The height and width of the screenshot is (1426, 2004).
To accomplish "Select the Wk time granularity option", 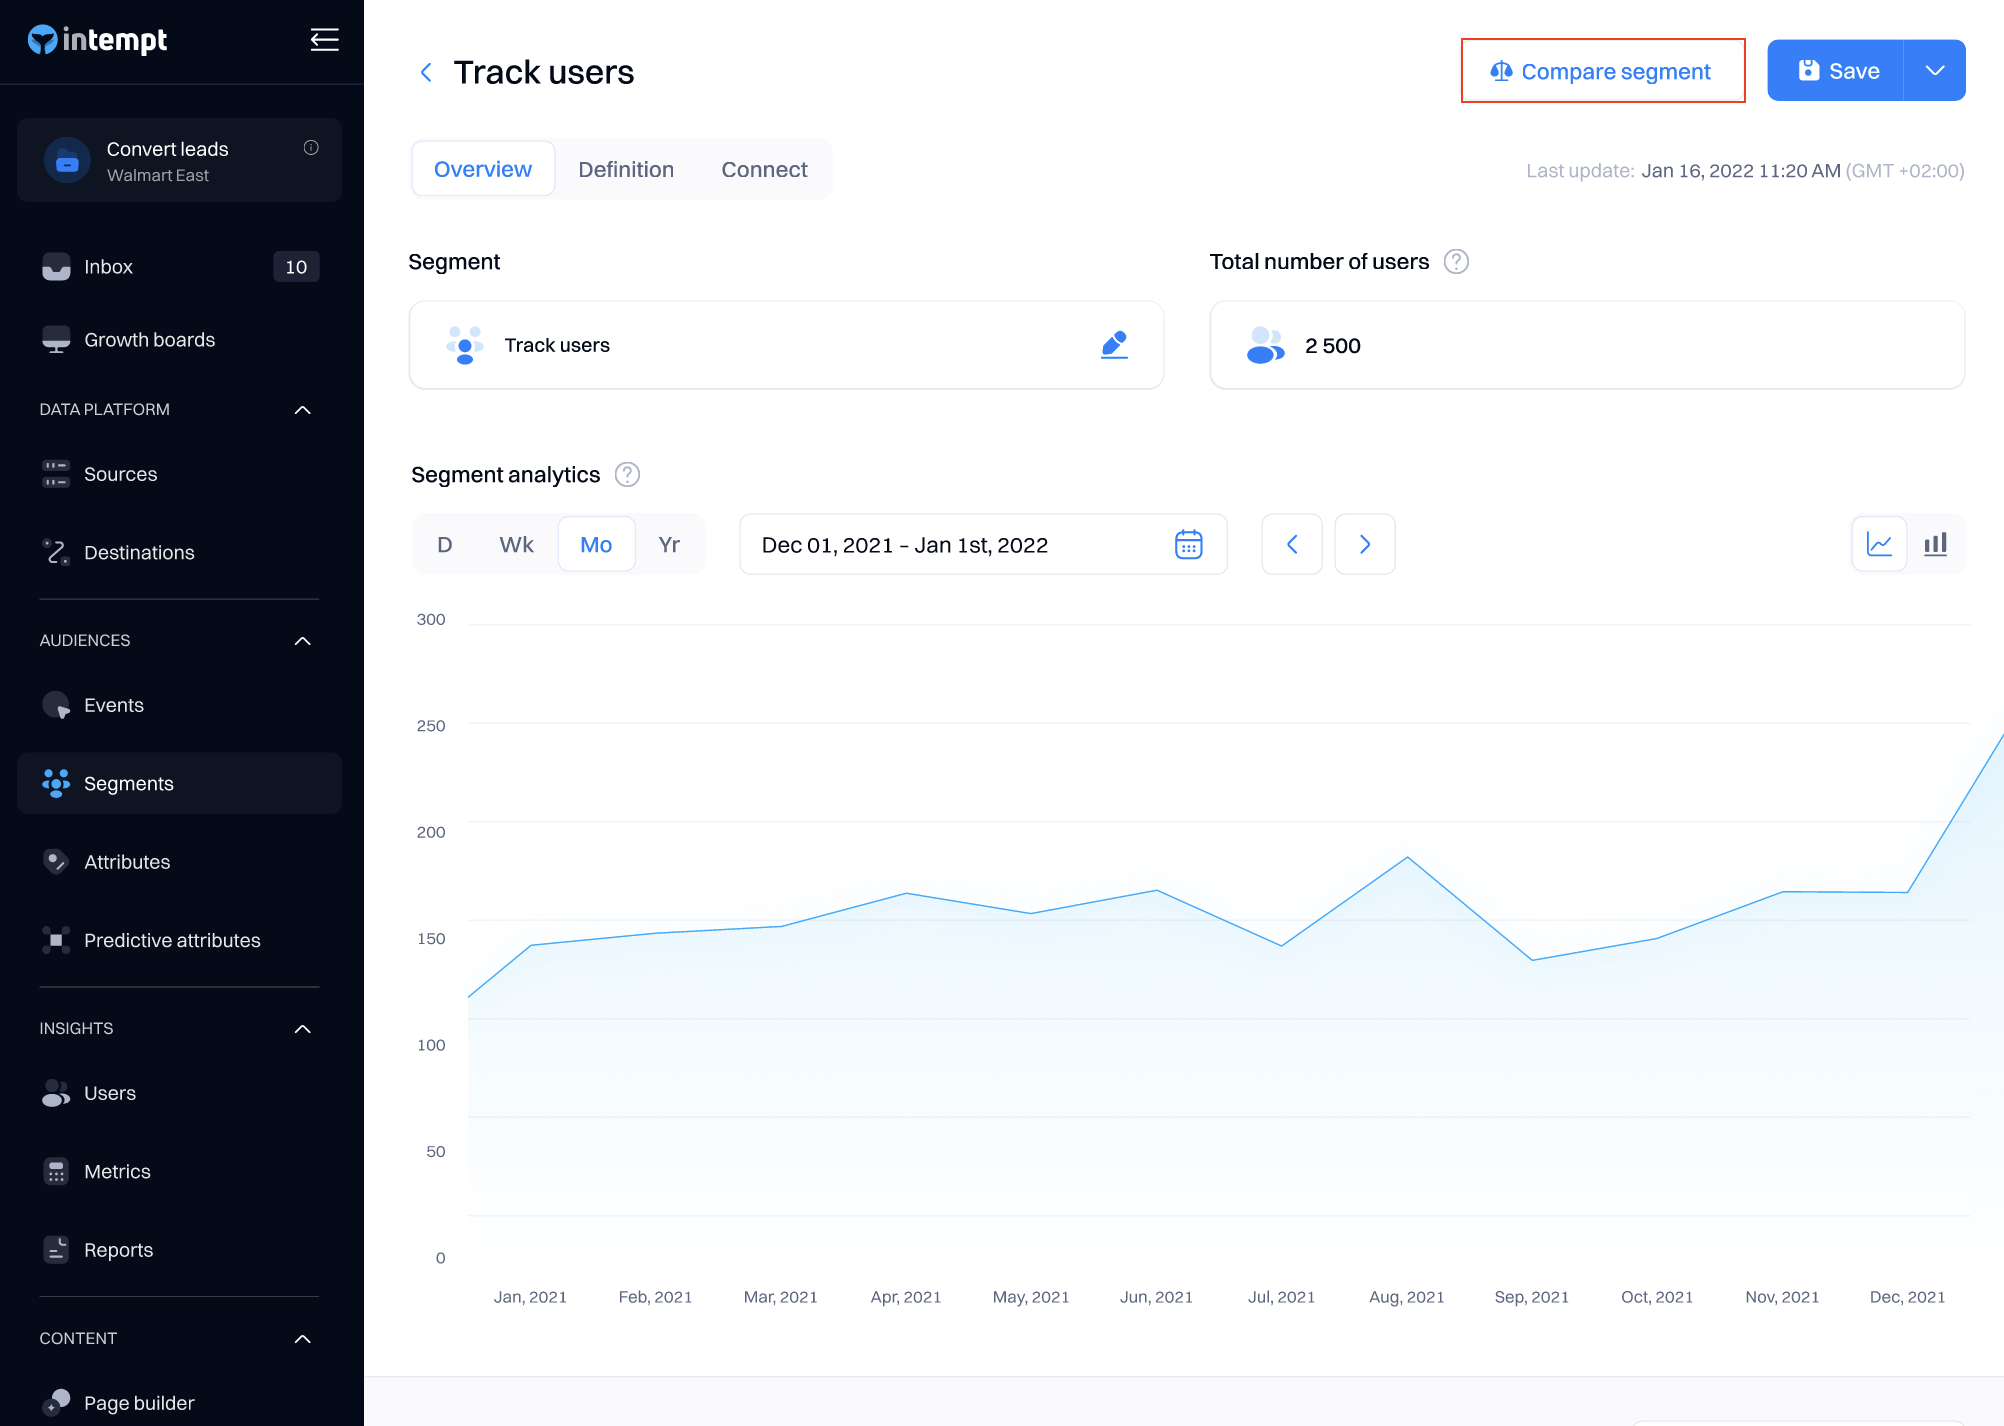I will pyautogui.click(x=516, y=545).
